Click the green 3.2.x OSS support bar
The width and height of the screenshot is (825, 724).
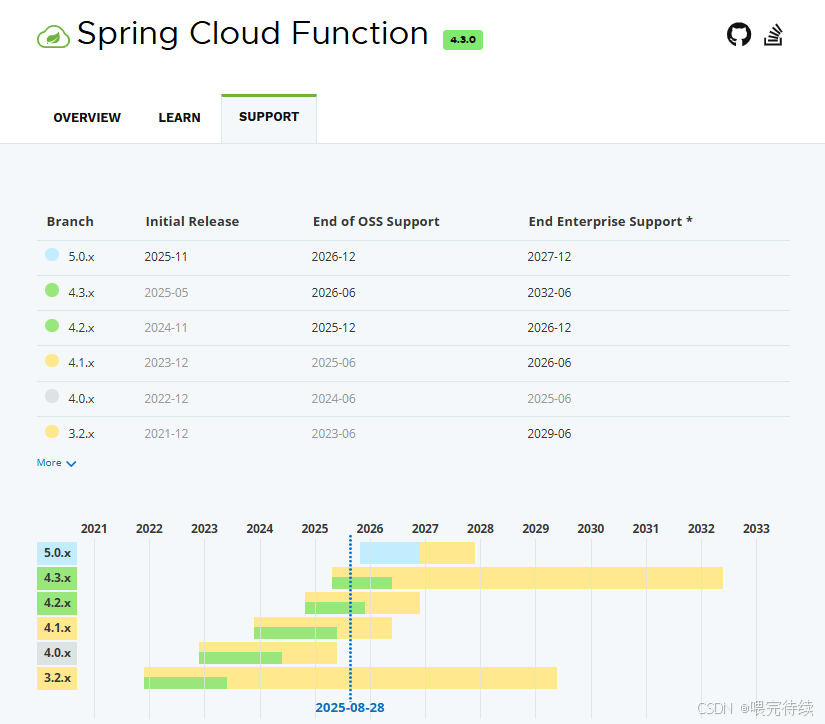tap(186, 683)
